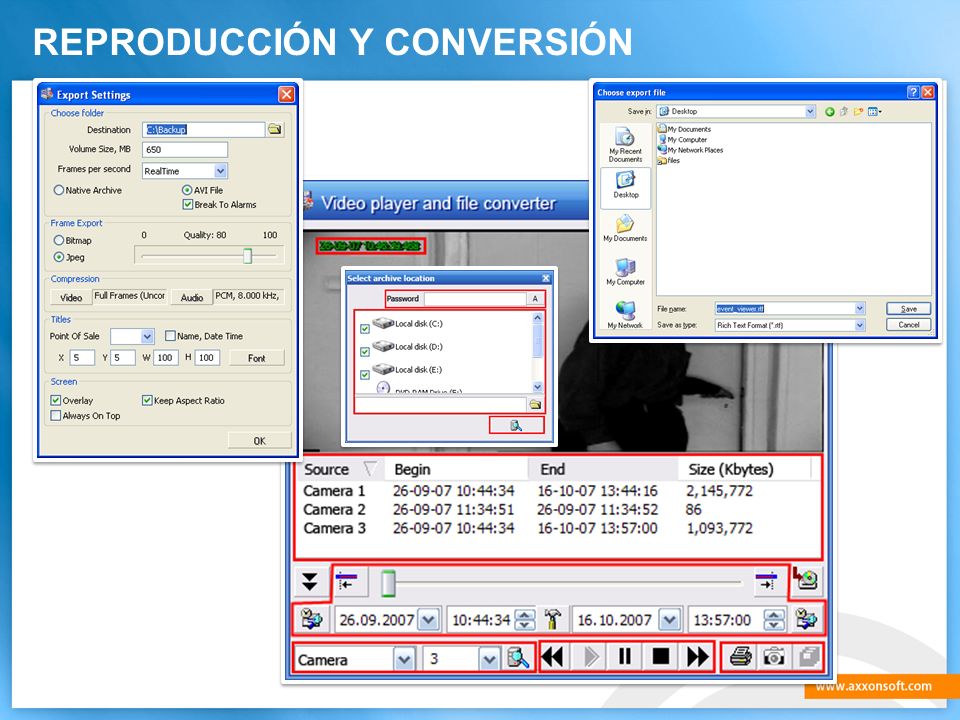Open My Recent Documents in places bar
Screen dimensions: 960x720
625,145
